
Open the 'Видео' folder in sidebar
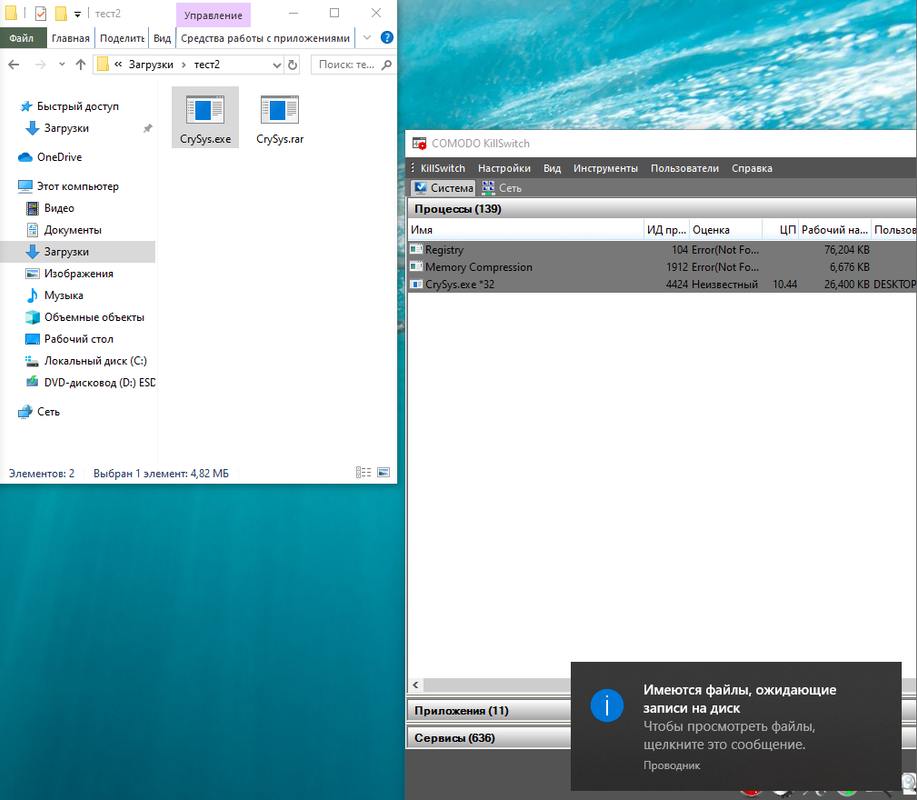coord(58,208)
